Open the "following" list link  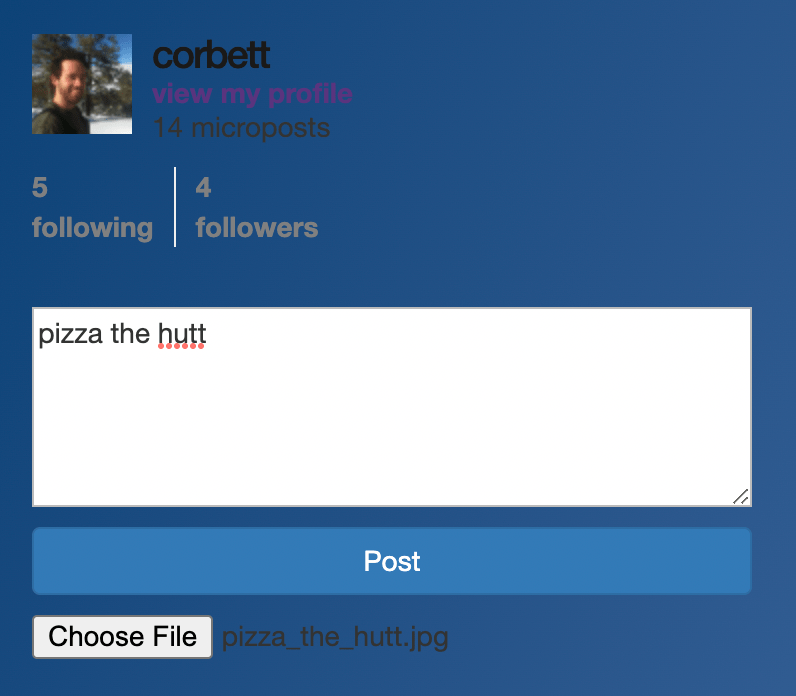coord(92,228)
